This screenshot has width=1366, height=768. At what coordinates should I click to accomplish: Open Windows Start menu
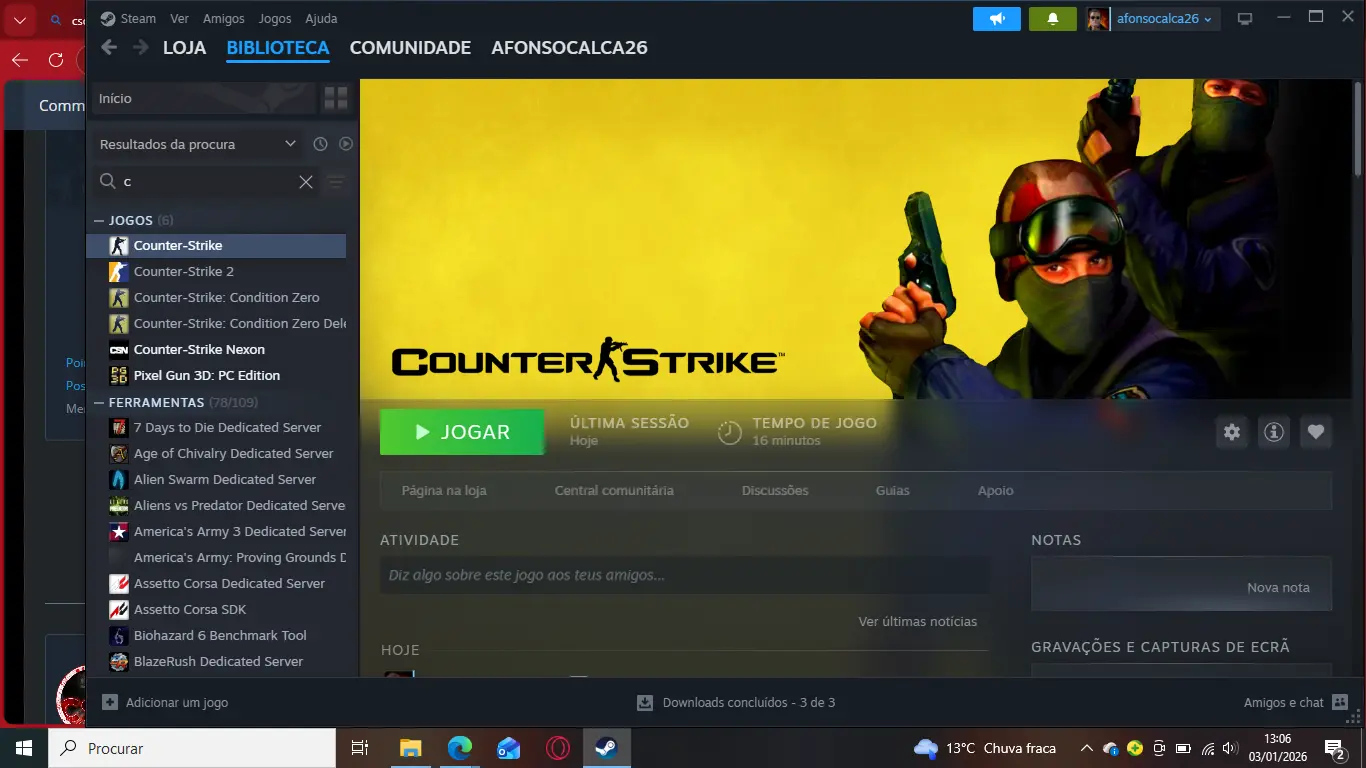pos(23,748)
